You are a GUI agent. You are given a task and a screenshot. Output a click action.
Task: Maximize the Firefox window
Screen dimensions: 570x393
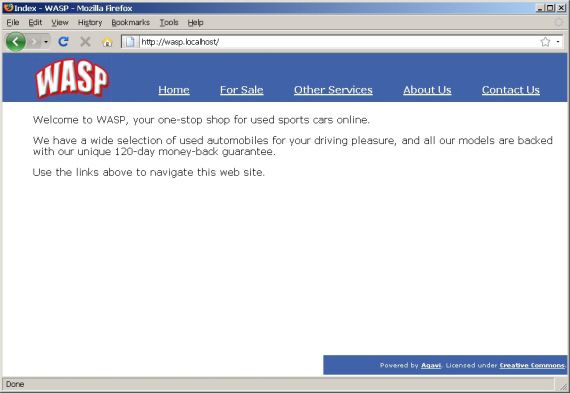tap(550, 8)
